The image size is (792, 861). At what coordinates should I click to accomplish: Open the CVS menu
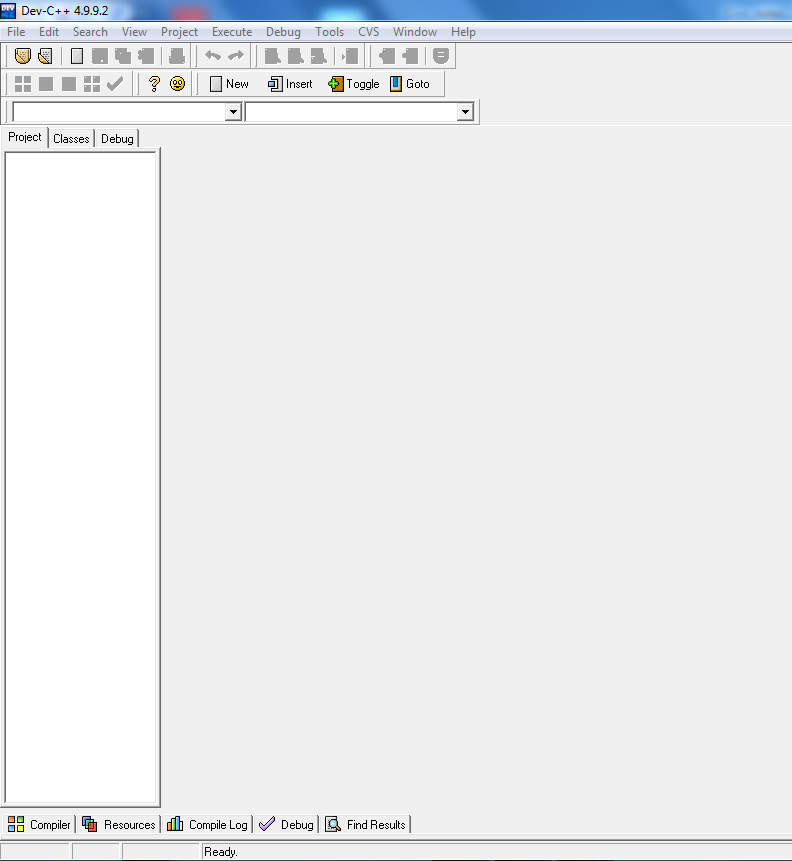point(369,32)
